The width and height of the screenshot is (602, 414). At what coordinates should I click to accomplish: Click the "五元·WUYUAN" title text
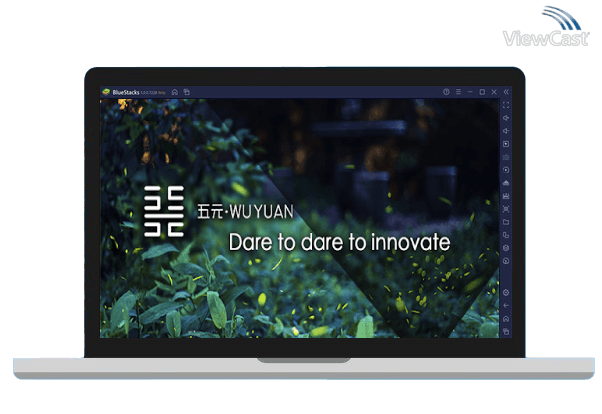click(245, 212)
